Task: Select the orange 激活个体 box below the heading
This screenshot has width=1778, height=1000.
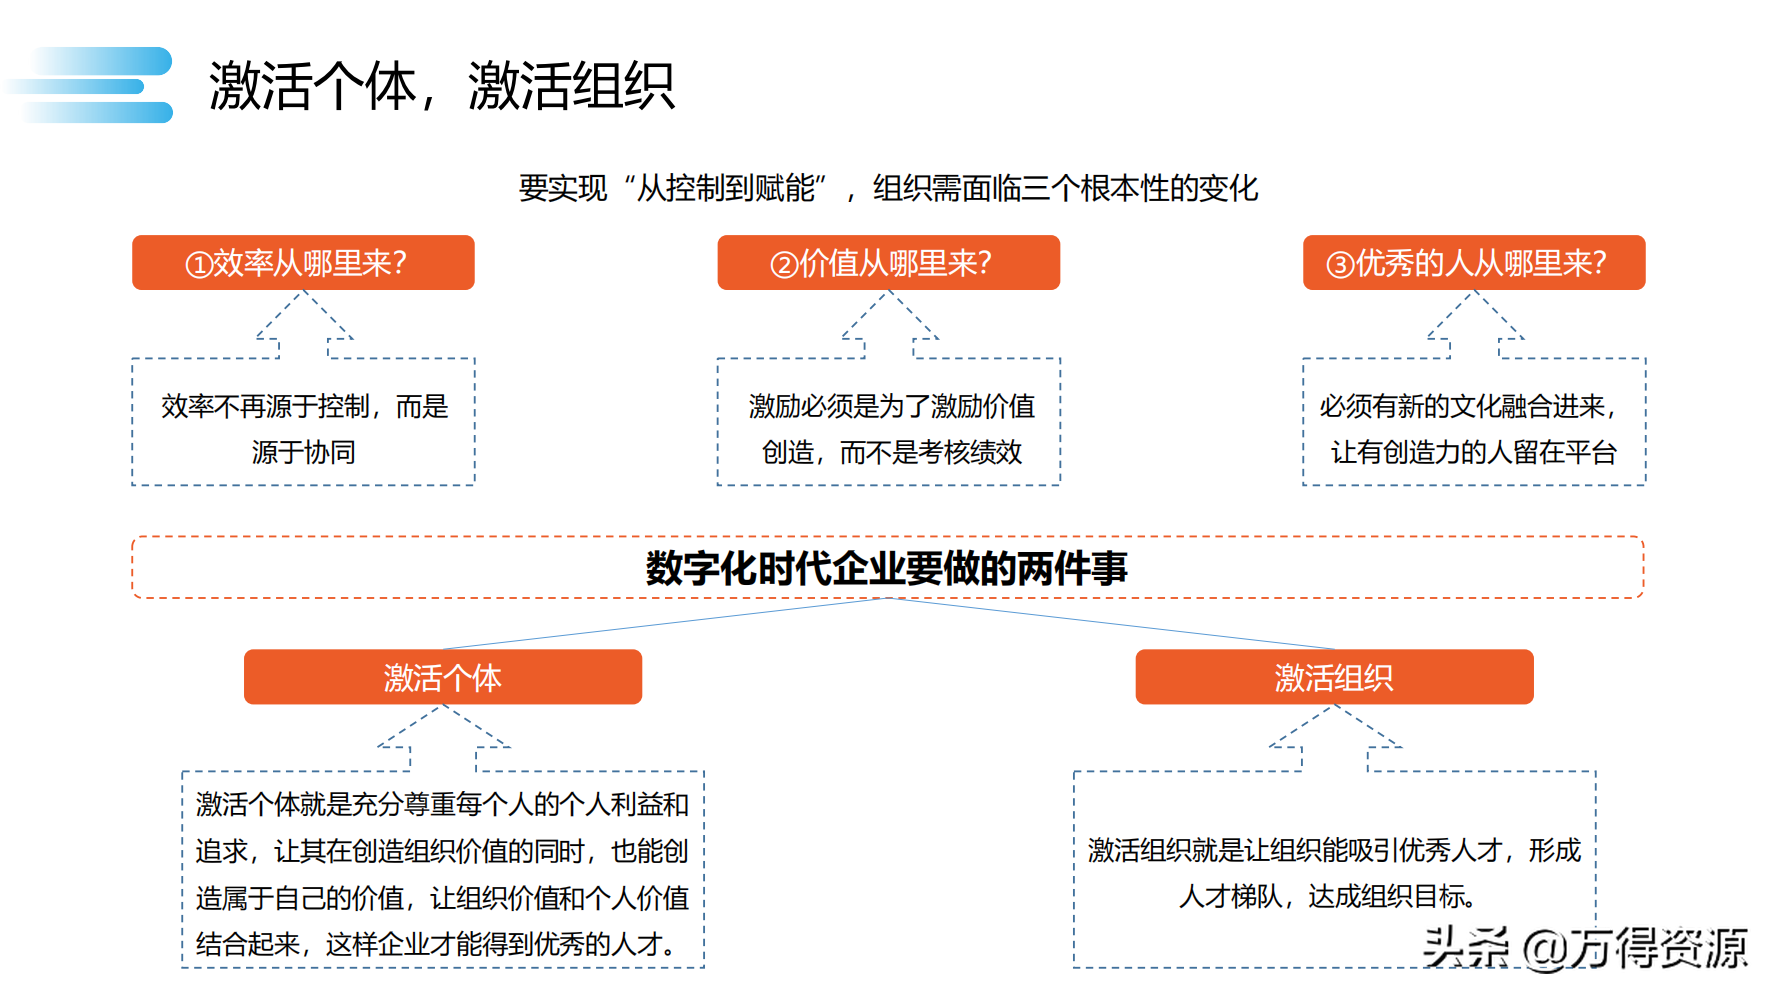Action: click(443, 677)
